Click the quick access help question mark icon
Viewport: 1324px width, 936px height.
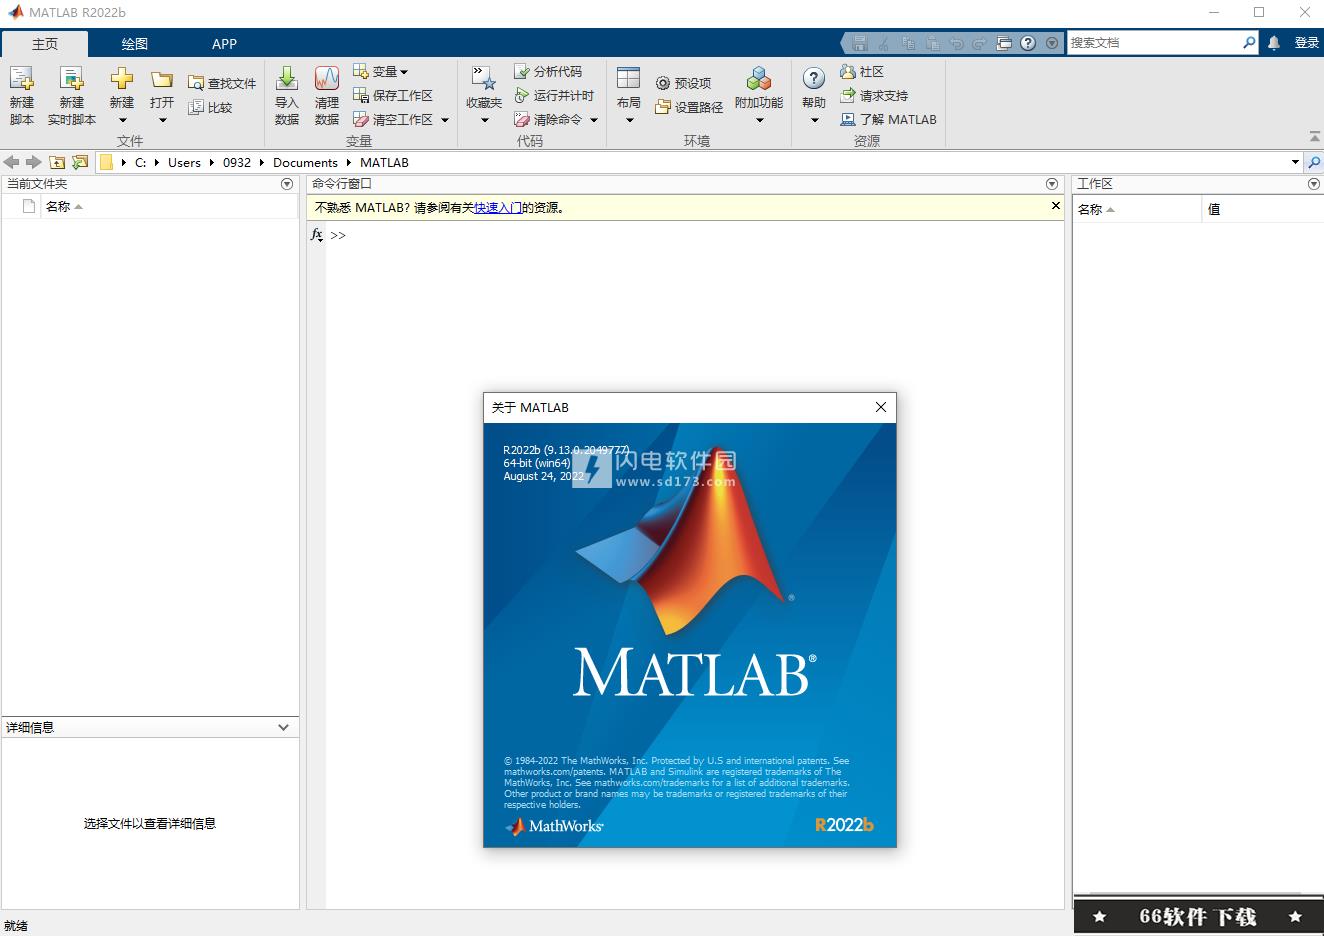pos(1028,43)
